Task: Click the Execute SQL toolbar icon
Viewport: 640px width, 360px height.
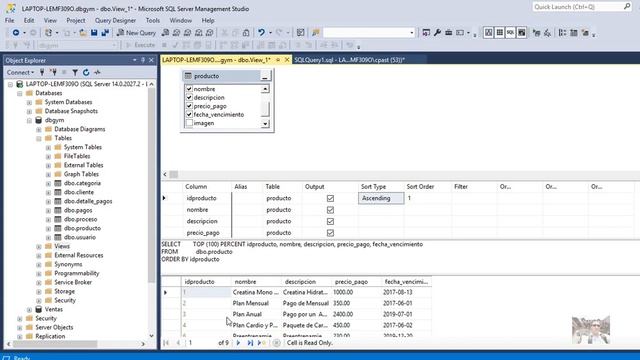Action: point(536,33)
